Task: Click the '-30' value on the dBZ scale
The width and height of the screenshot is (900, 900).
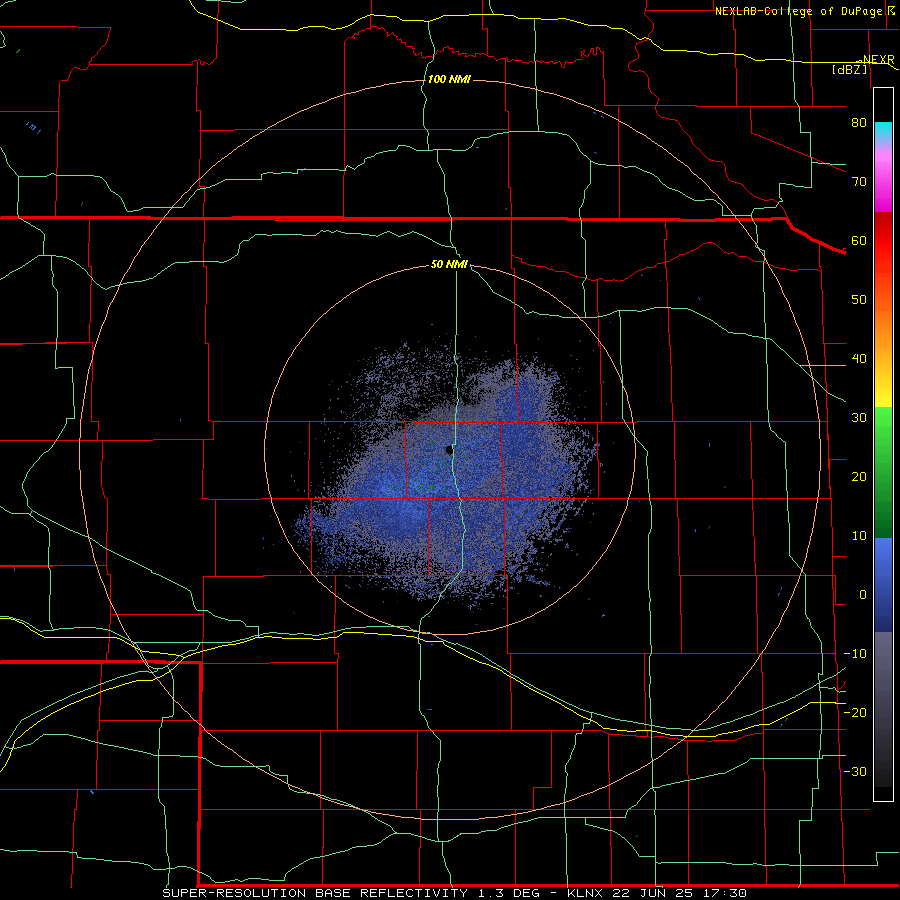Action: pos(855,771)
